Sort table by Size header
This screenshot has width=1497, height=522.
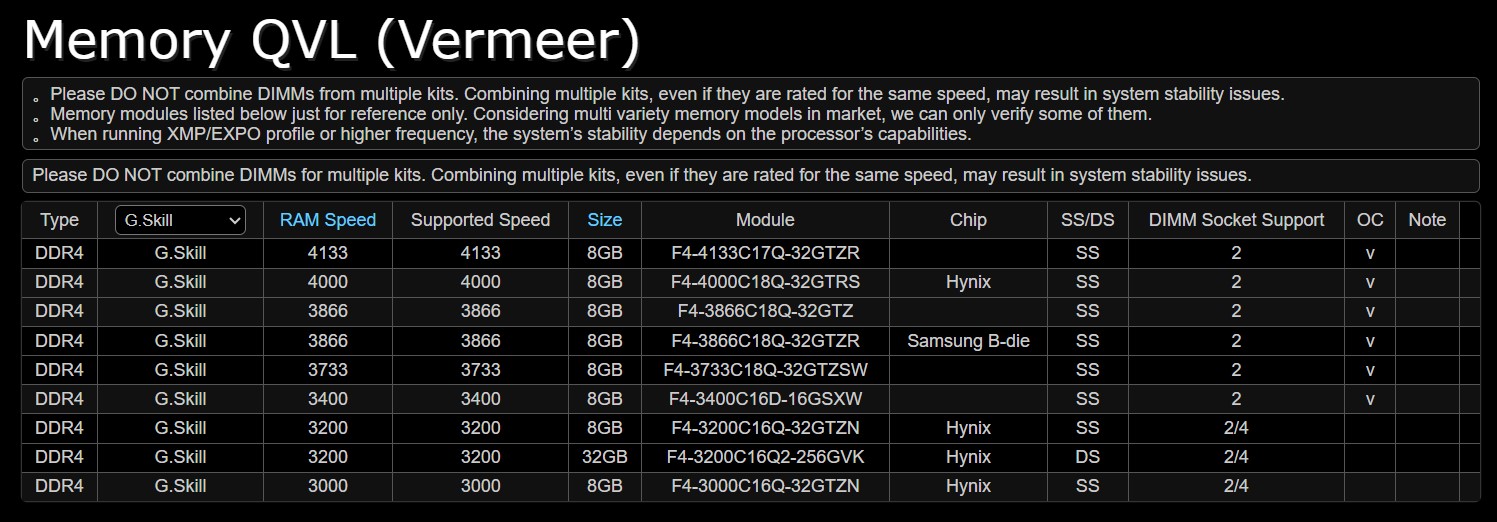click(604, 220)
